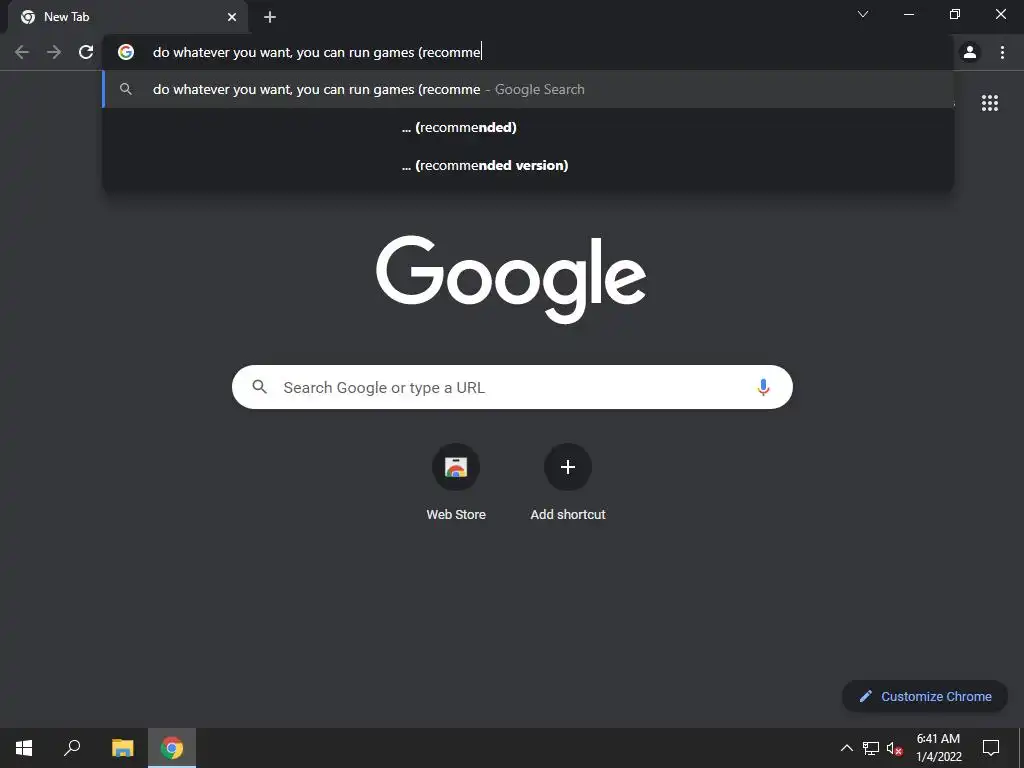Click into the address bar text
This screenshot has width=1024, height=768.
(x=317, y=52)
